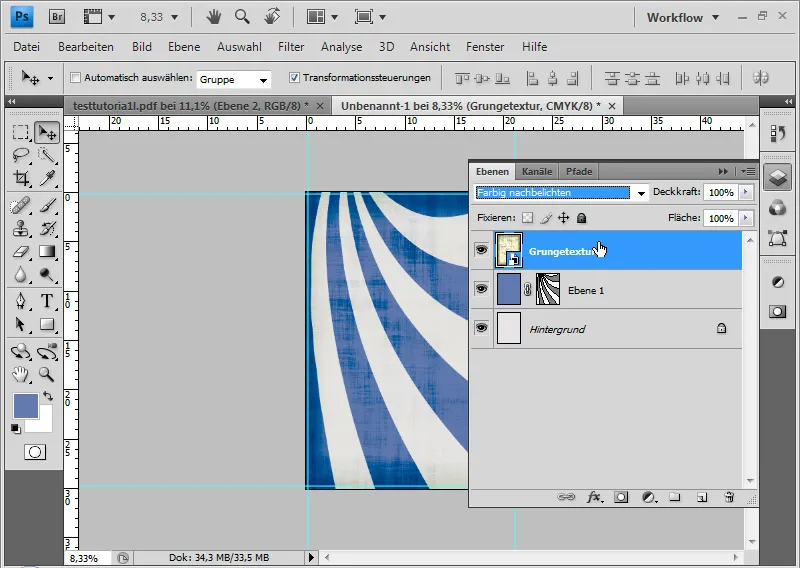Select the Path Selection arrow tool
This screenshot has width=800, height=568.
coord(20,324)
